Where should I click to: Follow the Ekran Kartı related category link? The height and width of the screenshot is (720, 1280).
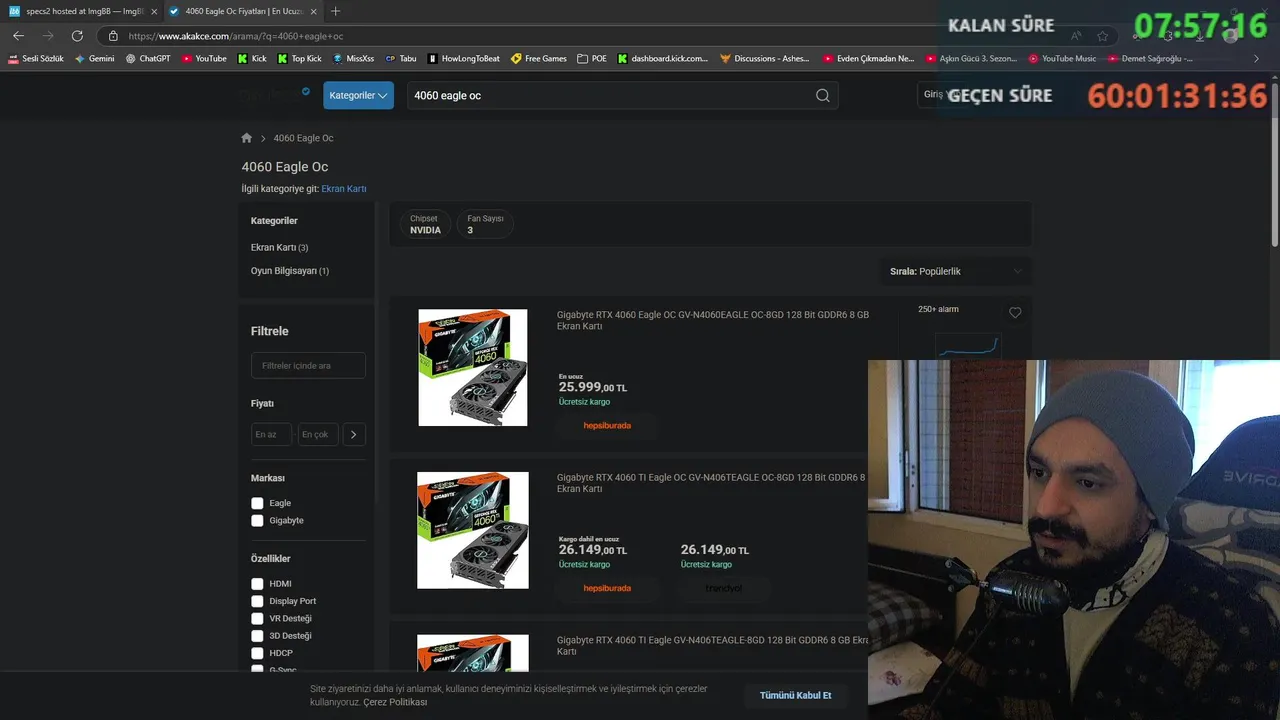(344, 188)
